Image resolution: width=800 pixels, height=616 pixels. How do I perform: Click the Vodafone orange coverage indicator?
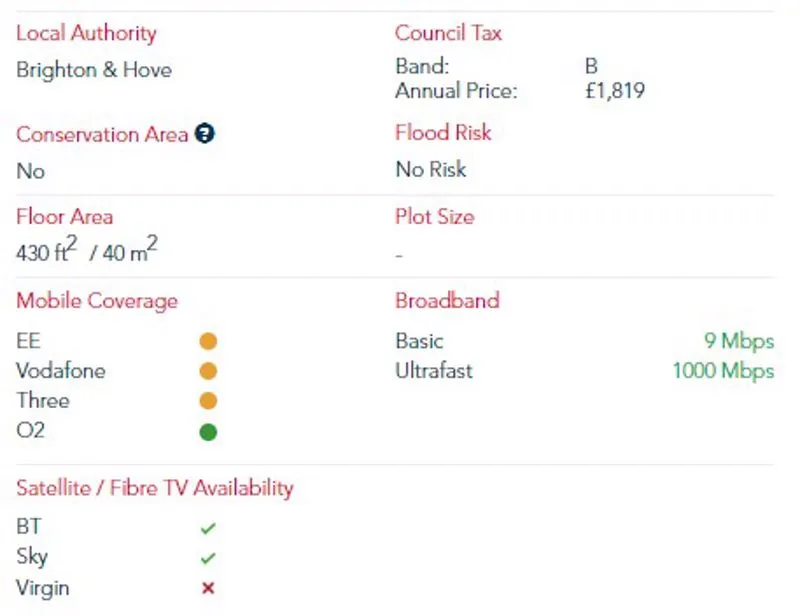[x=208, y=371]
